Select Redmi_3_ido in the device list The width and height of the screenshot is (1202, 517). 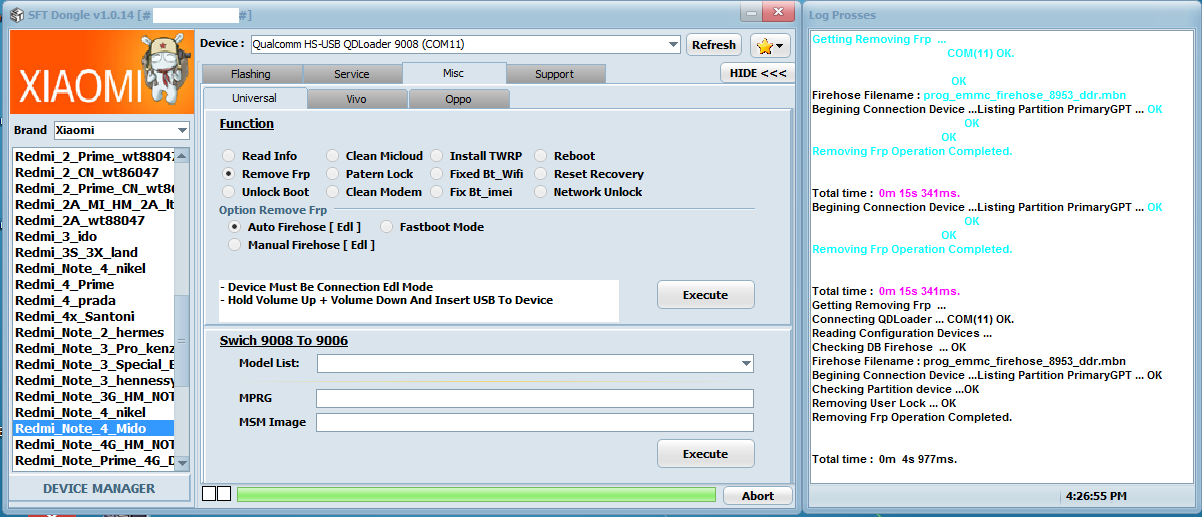[x=93, y=236]
